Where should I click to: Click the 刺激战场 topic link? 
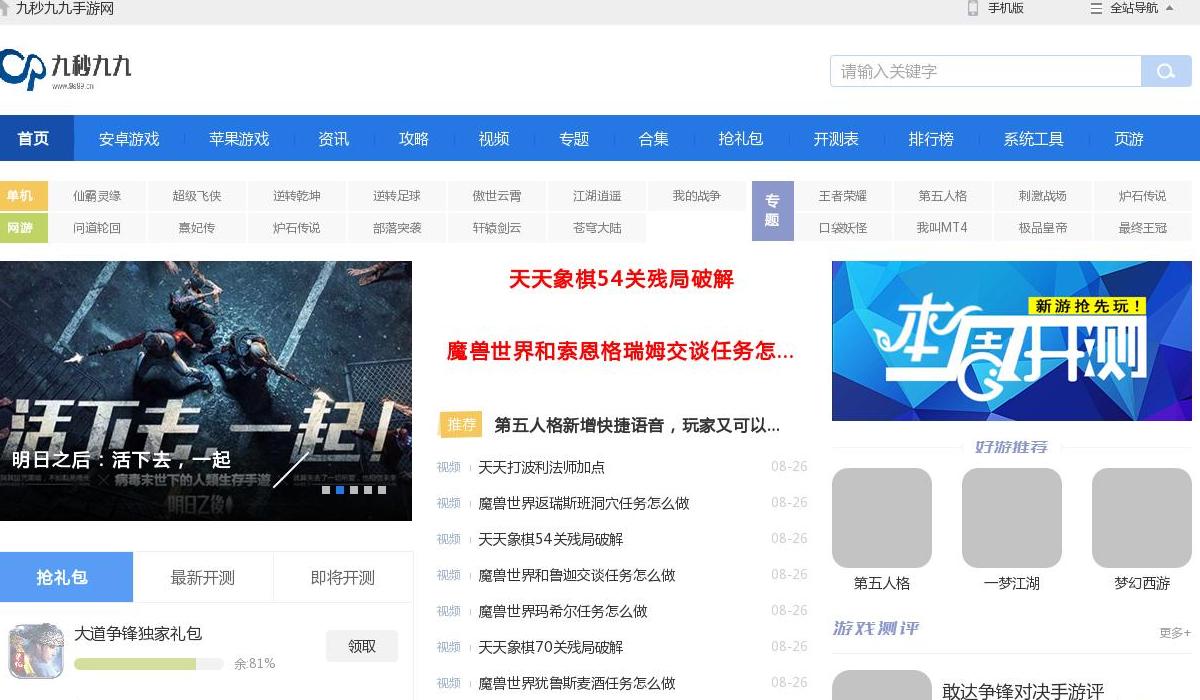[1043, 196]
